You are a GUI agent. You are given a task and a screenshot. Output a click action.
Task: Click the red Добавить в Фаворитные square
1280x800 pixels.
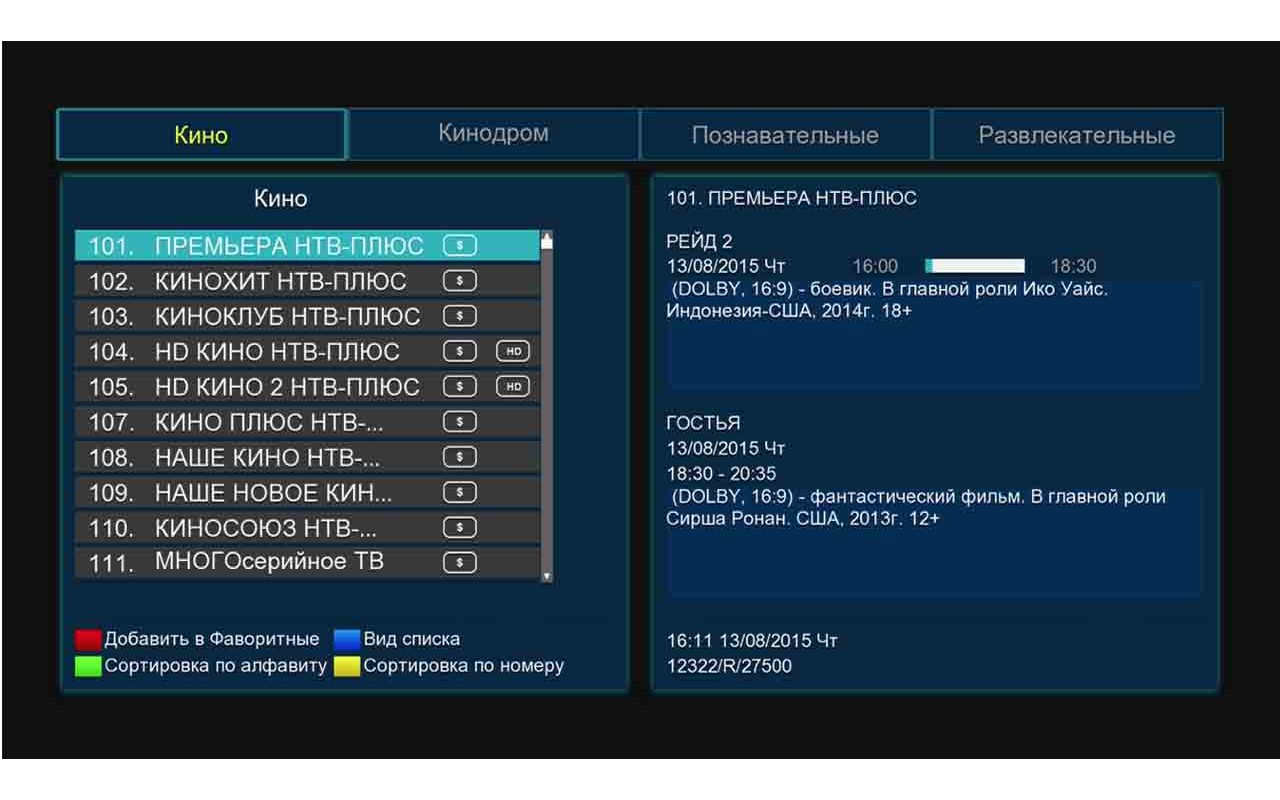pos(88,640)
